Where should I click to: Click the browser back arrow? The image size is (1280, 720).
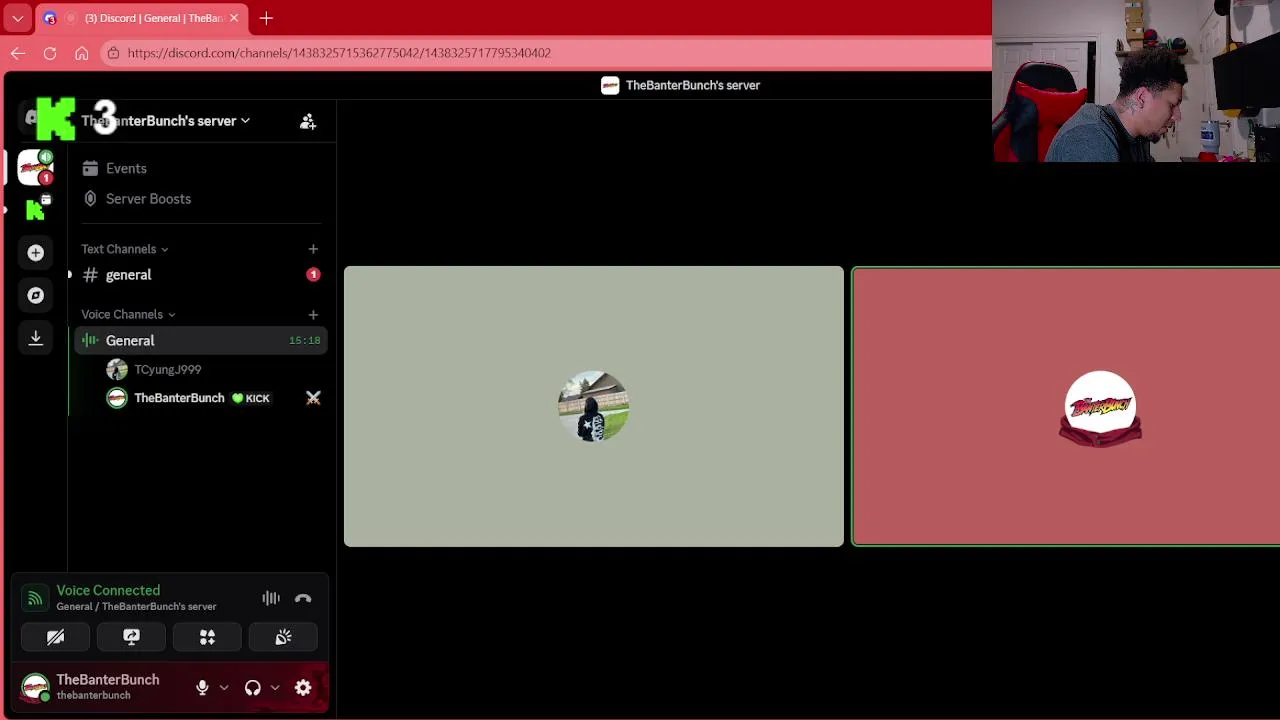tap(18, 53)
